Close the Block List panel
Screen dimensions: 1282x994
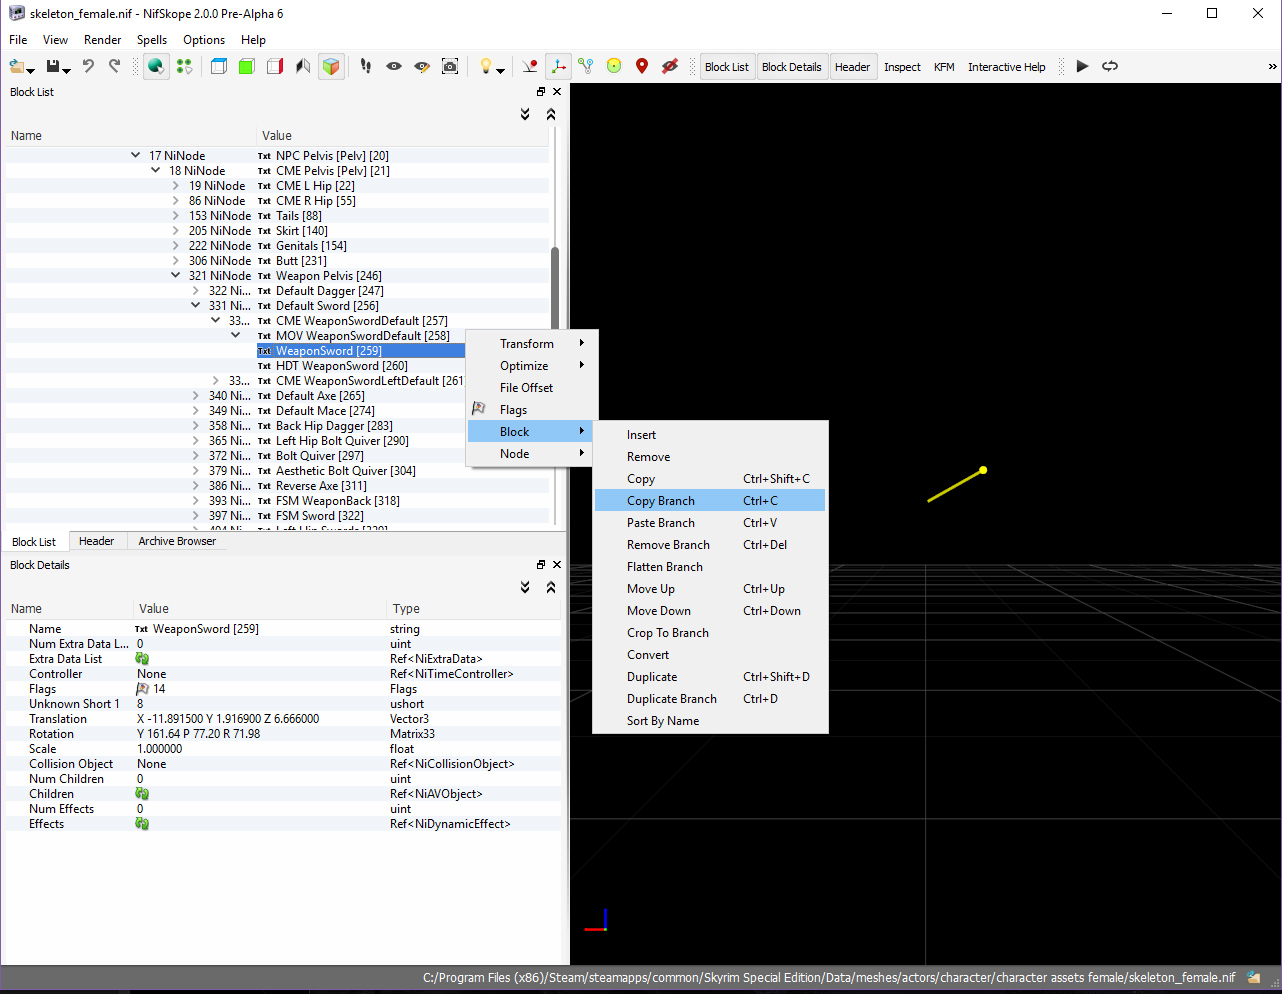pos(557,92)
